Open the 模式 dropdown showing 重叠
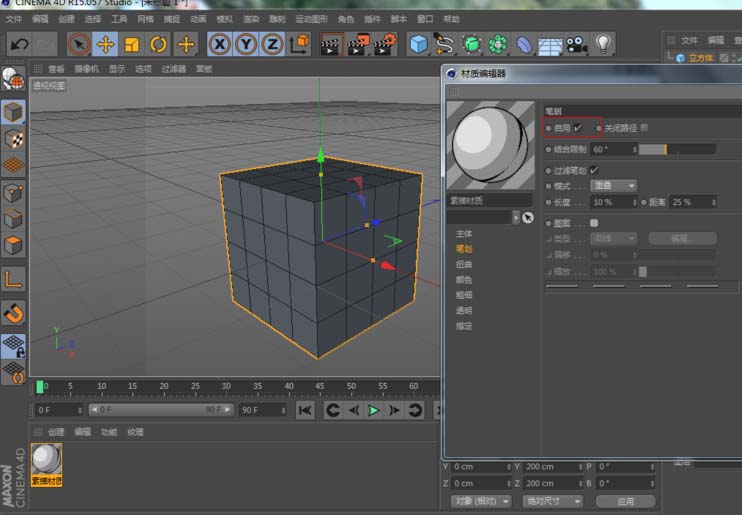742x515 pixels. click(x=614, y=186)
